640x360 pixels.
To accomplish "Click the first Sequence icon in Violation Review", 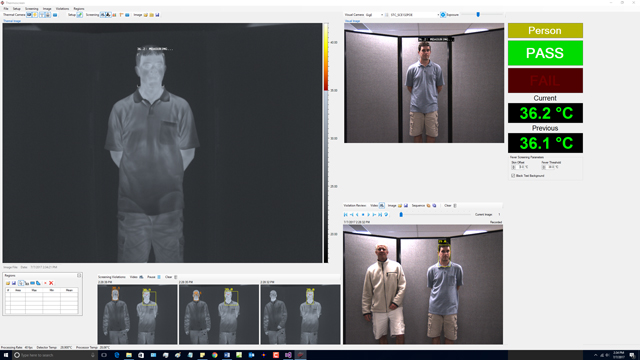I will [429, 205].
